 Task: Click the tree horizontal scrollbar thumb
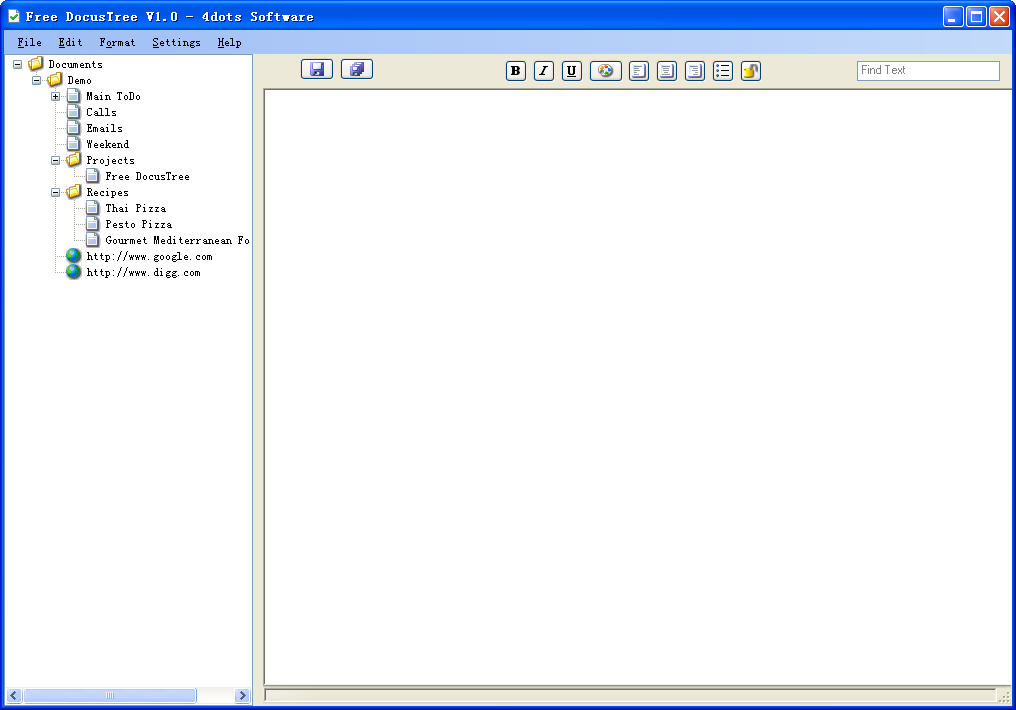[110, 696]
